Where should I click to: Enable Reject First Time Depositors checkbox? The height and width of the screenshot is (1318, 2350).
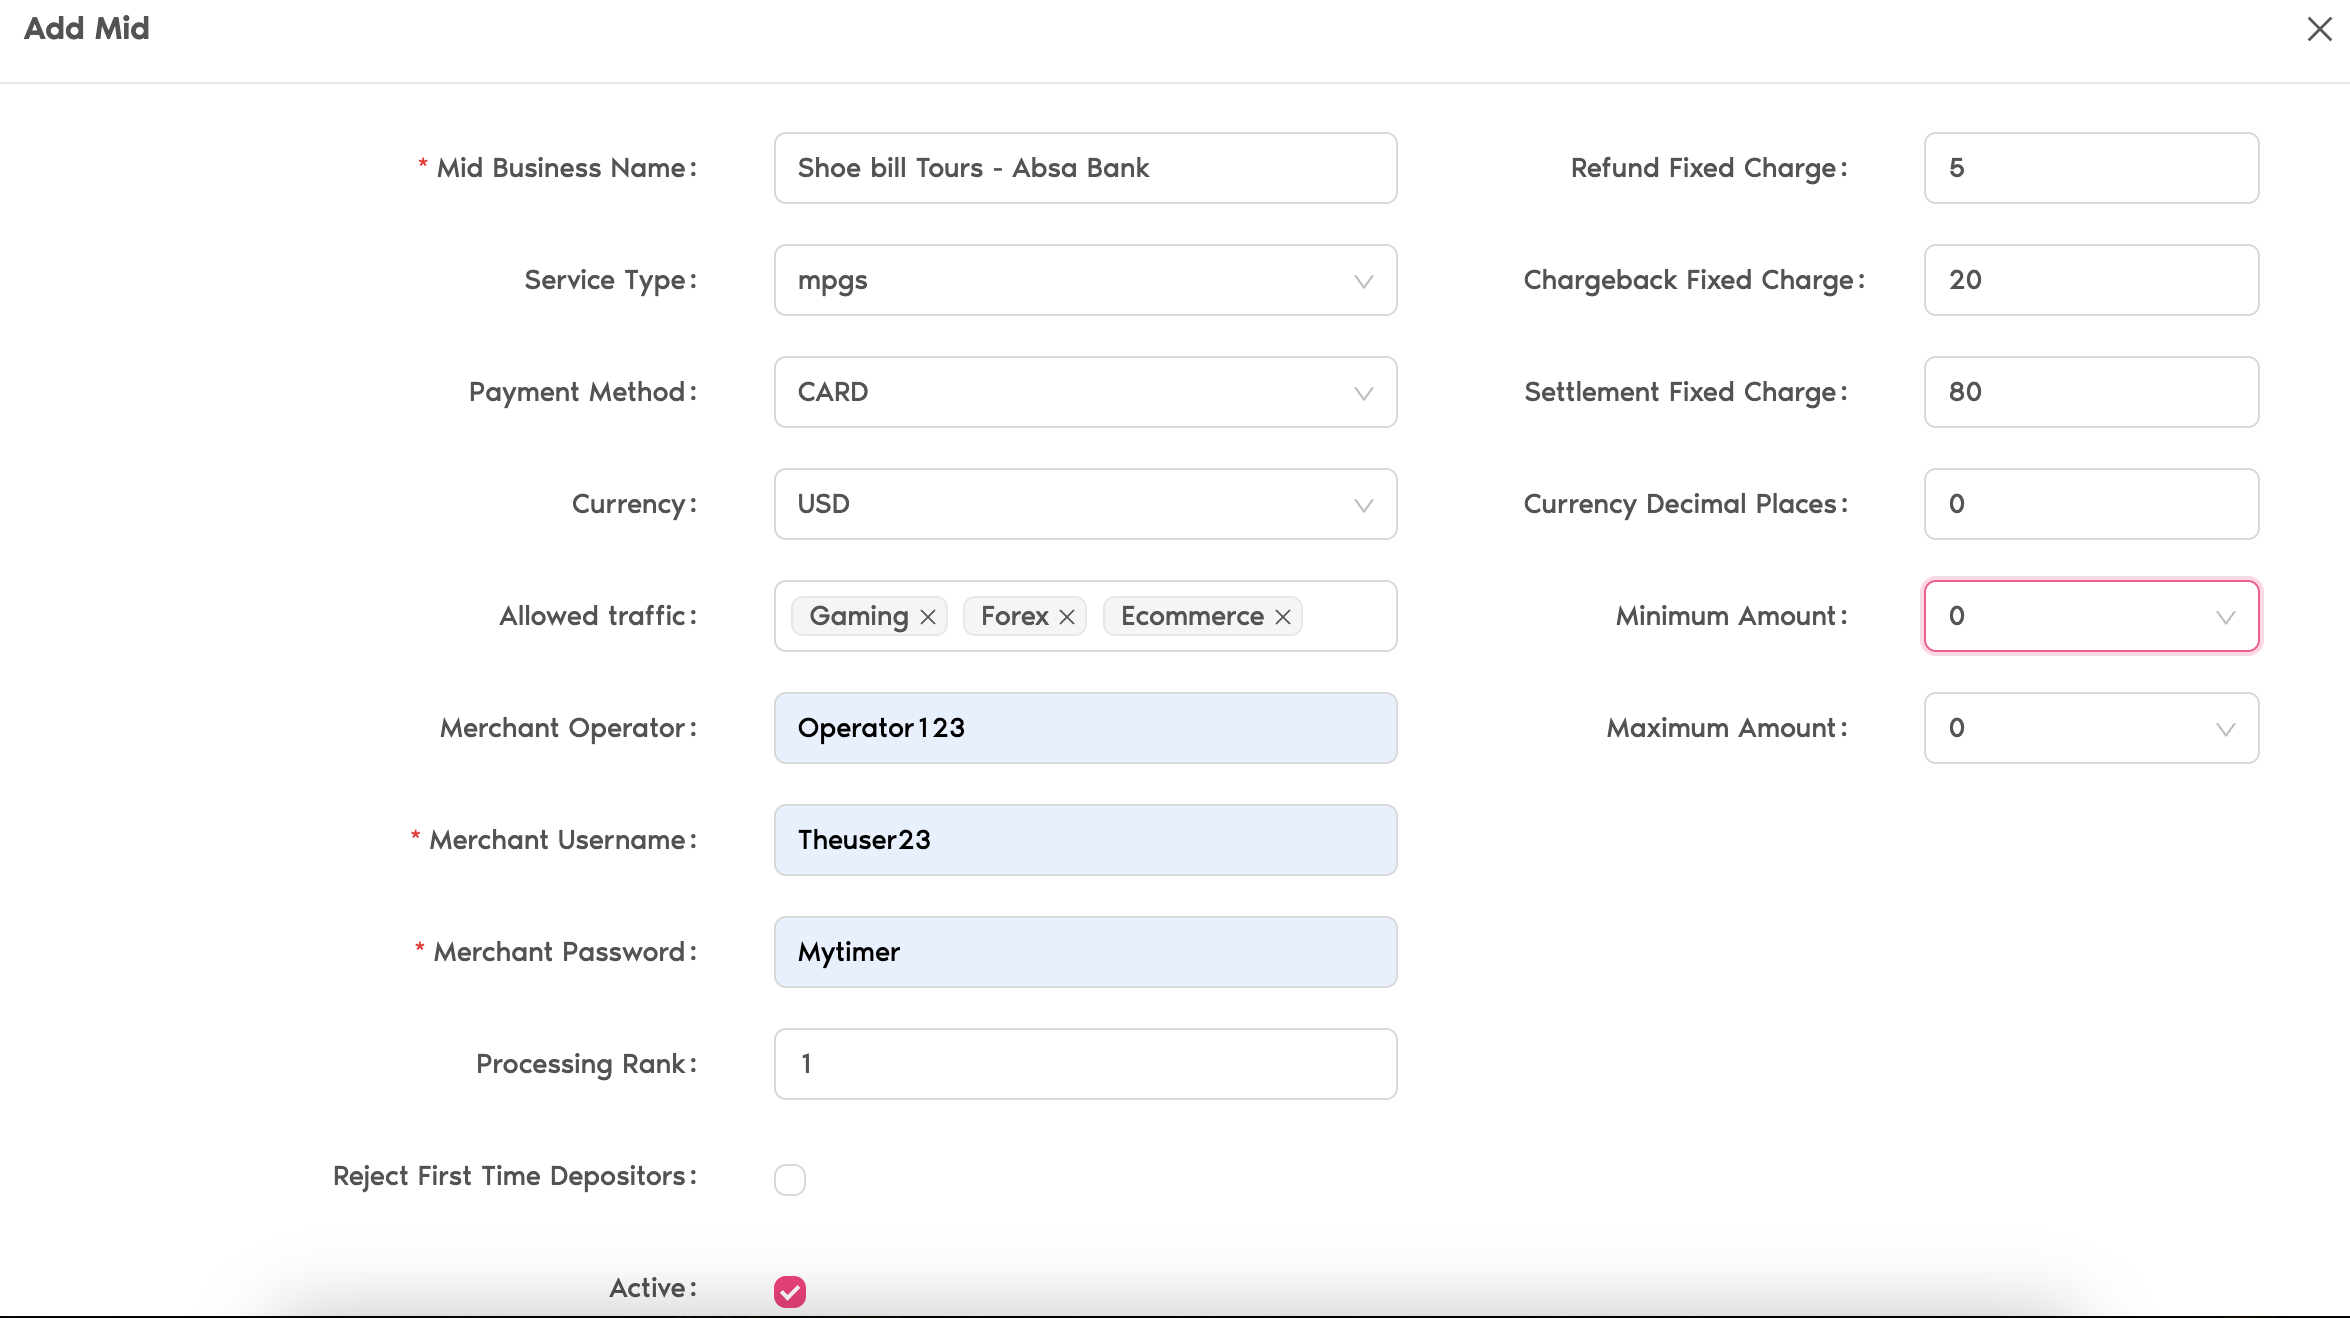(x=790, y=1179)
